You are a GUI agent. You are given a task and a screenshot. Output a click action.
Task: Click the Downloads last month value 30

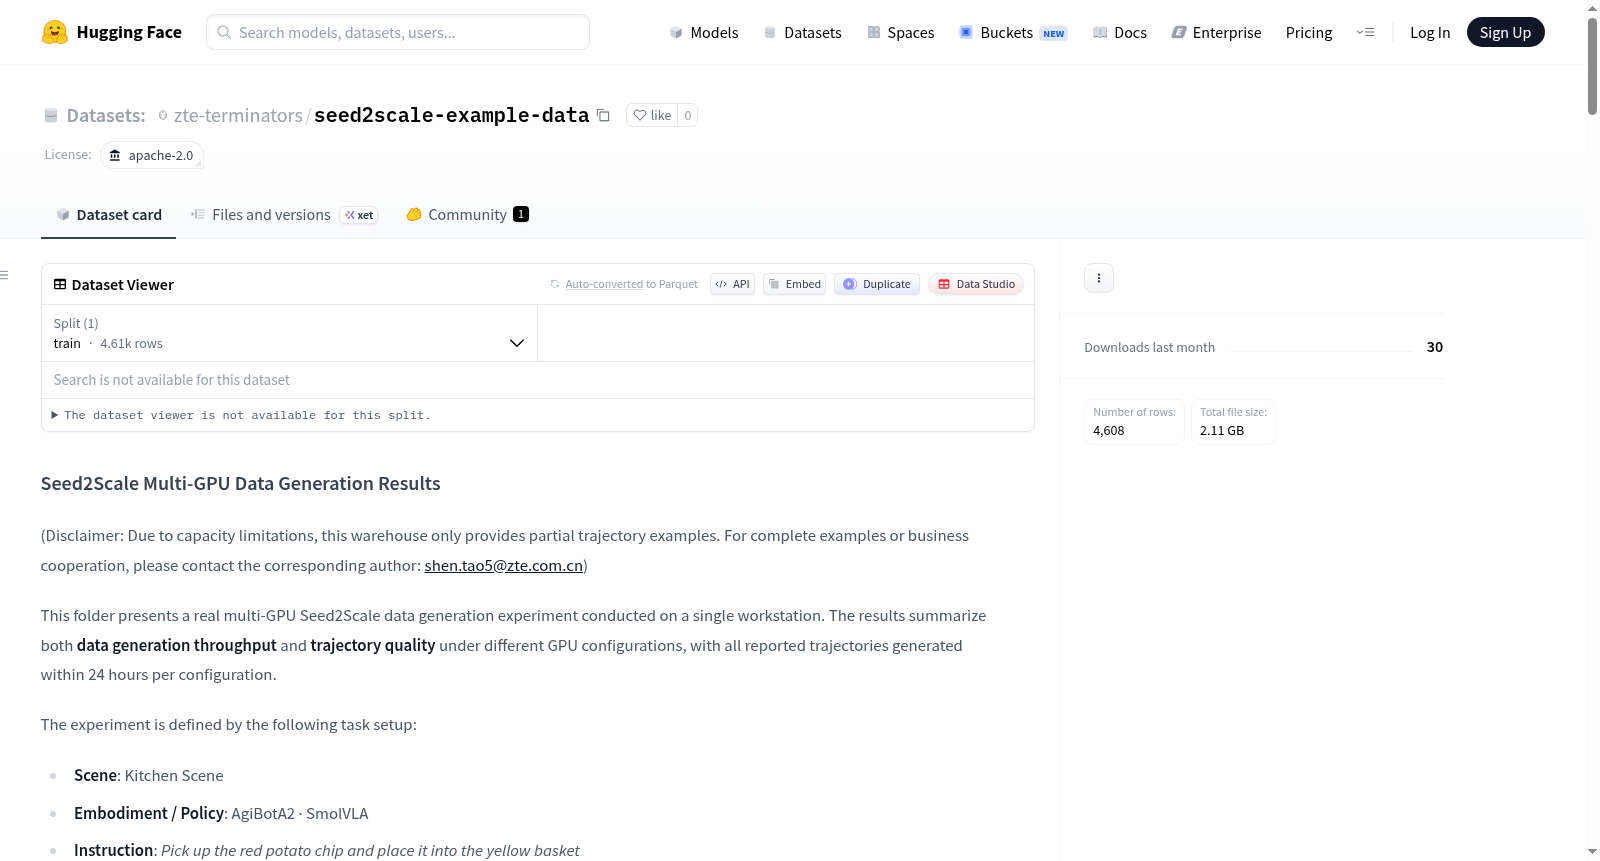[x=1435, y=347]
